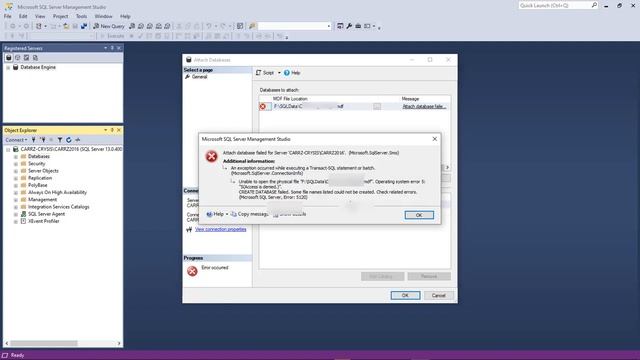Click the XEvent Profiler icon in tree
640x360 pixels.
(x=24, y=221)
